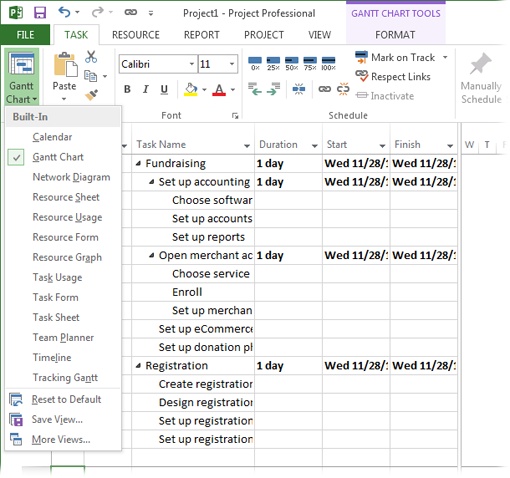The height and width of the screenshot is (478, 510).
Task: Click the red font color button
Action: pyautogui.click(x=219, y=89)
